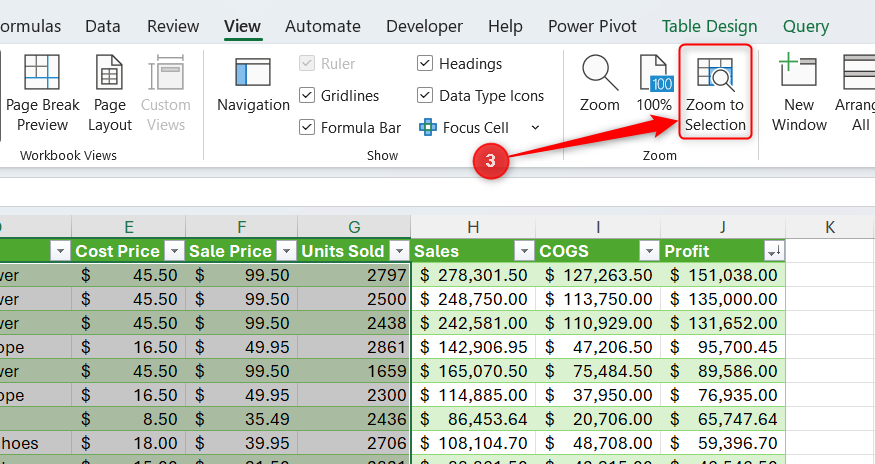Open the Navigation pane
Screen dimensions: 875x464
pos(253,85)
